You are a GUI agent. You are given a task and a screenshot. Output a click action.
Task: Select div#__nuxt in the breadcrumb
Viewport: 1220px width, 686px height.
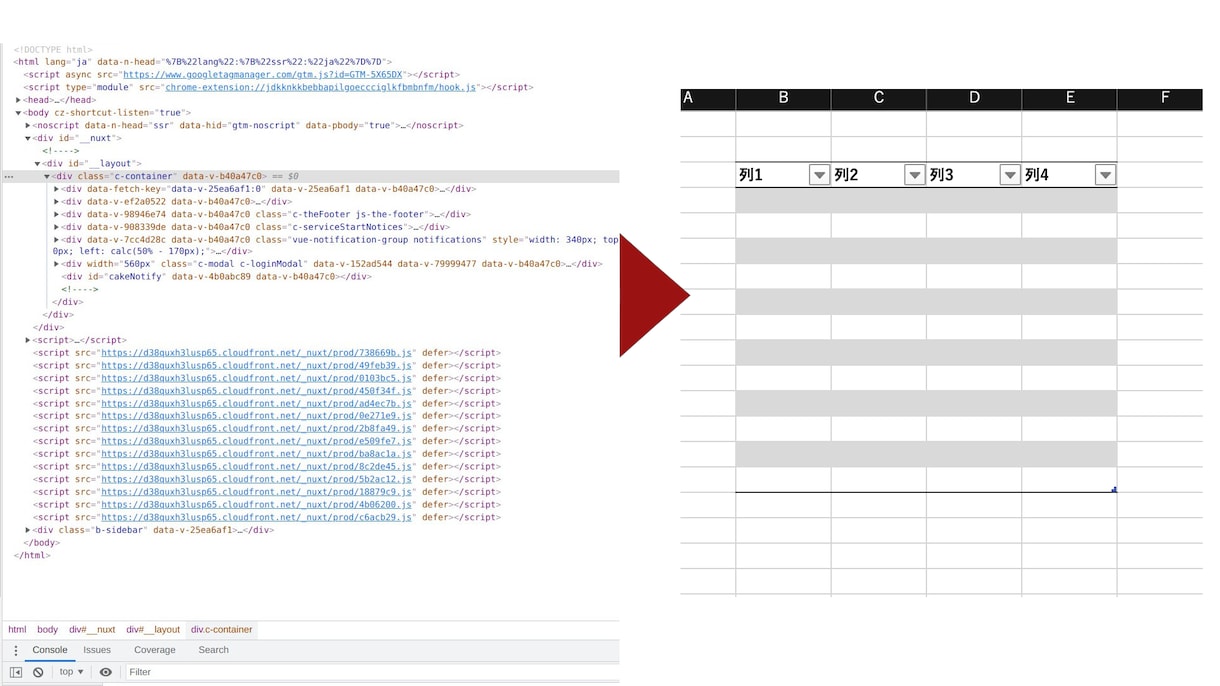[x=92, y=630]
